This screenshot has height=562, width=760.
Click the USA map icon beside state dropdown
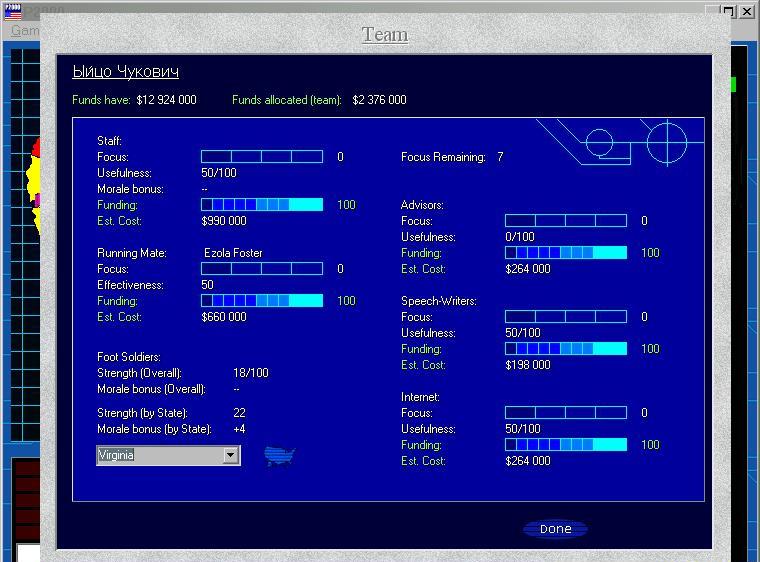(x=280, y=456)
